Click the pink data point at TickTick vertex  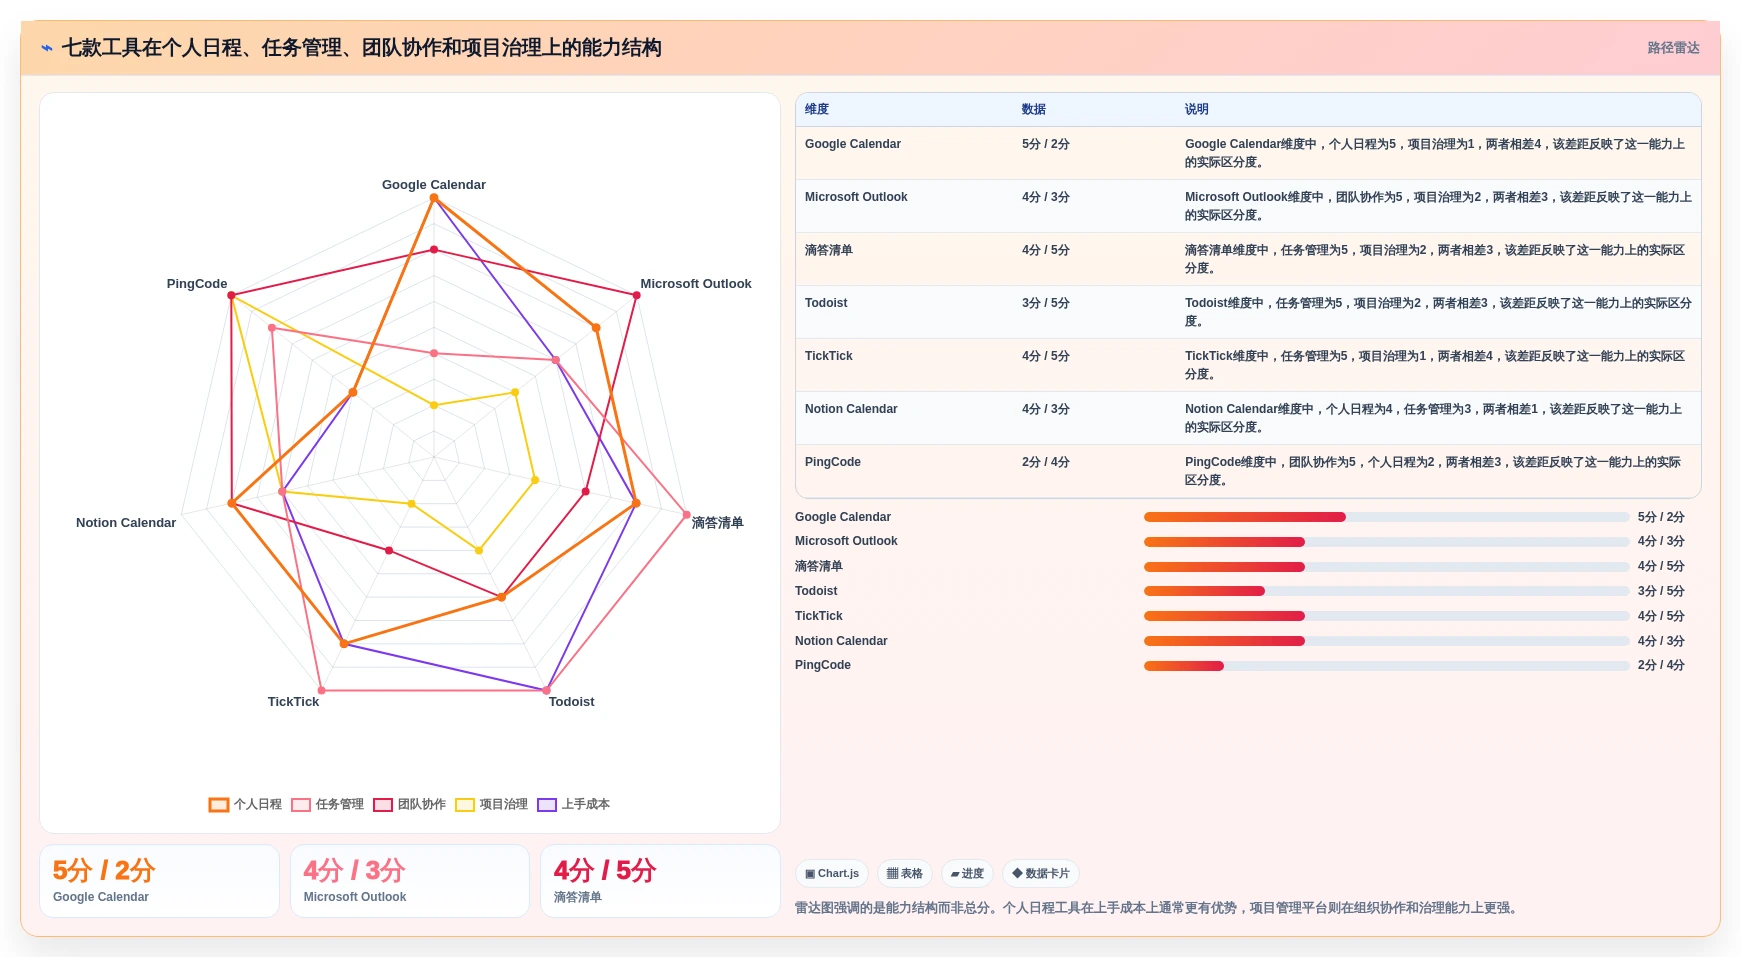coord(321,690)
